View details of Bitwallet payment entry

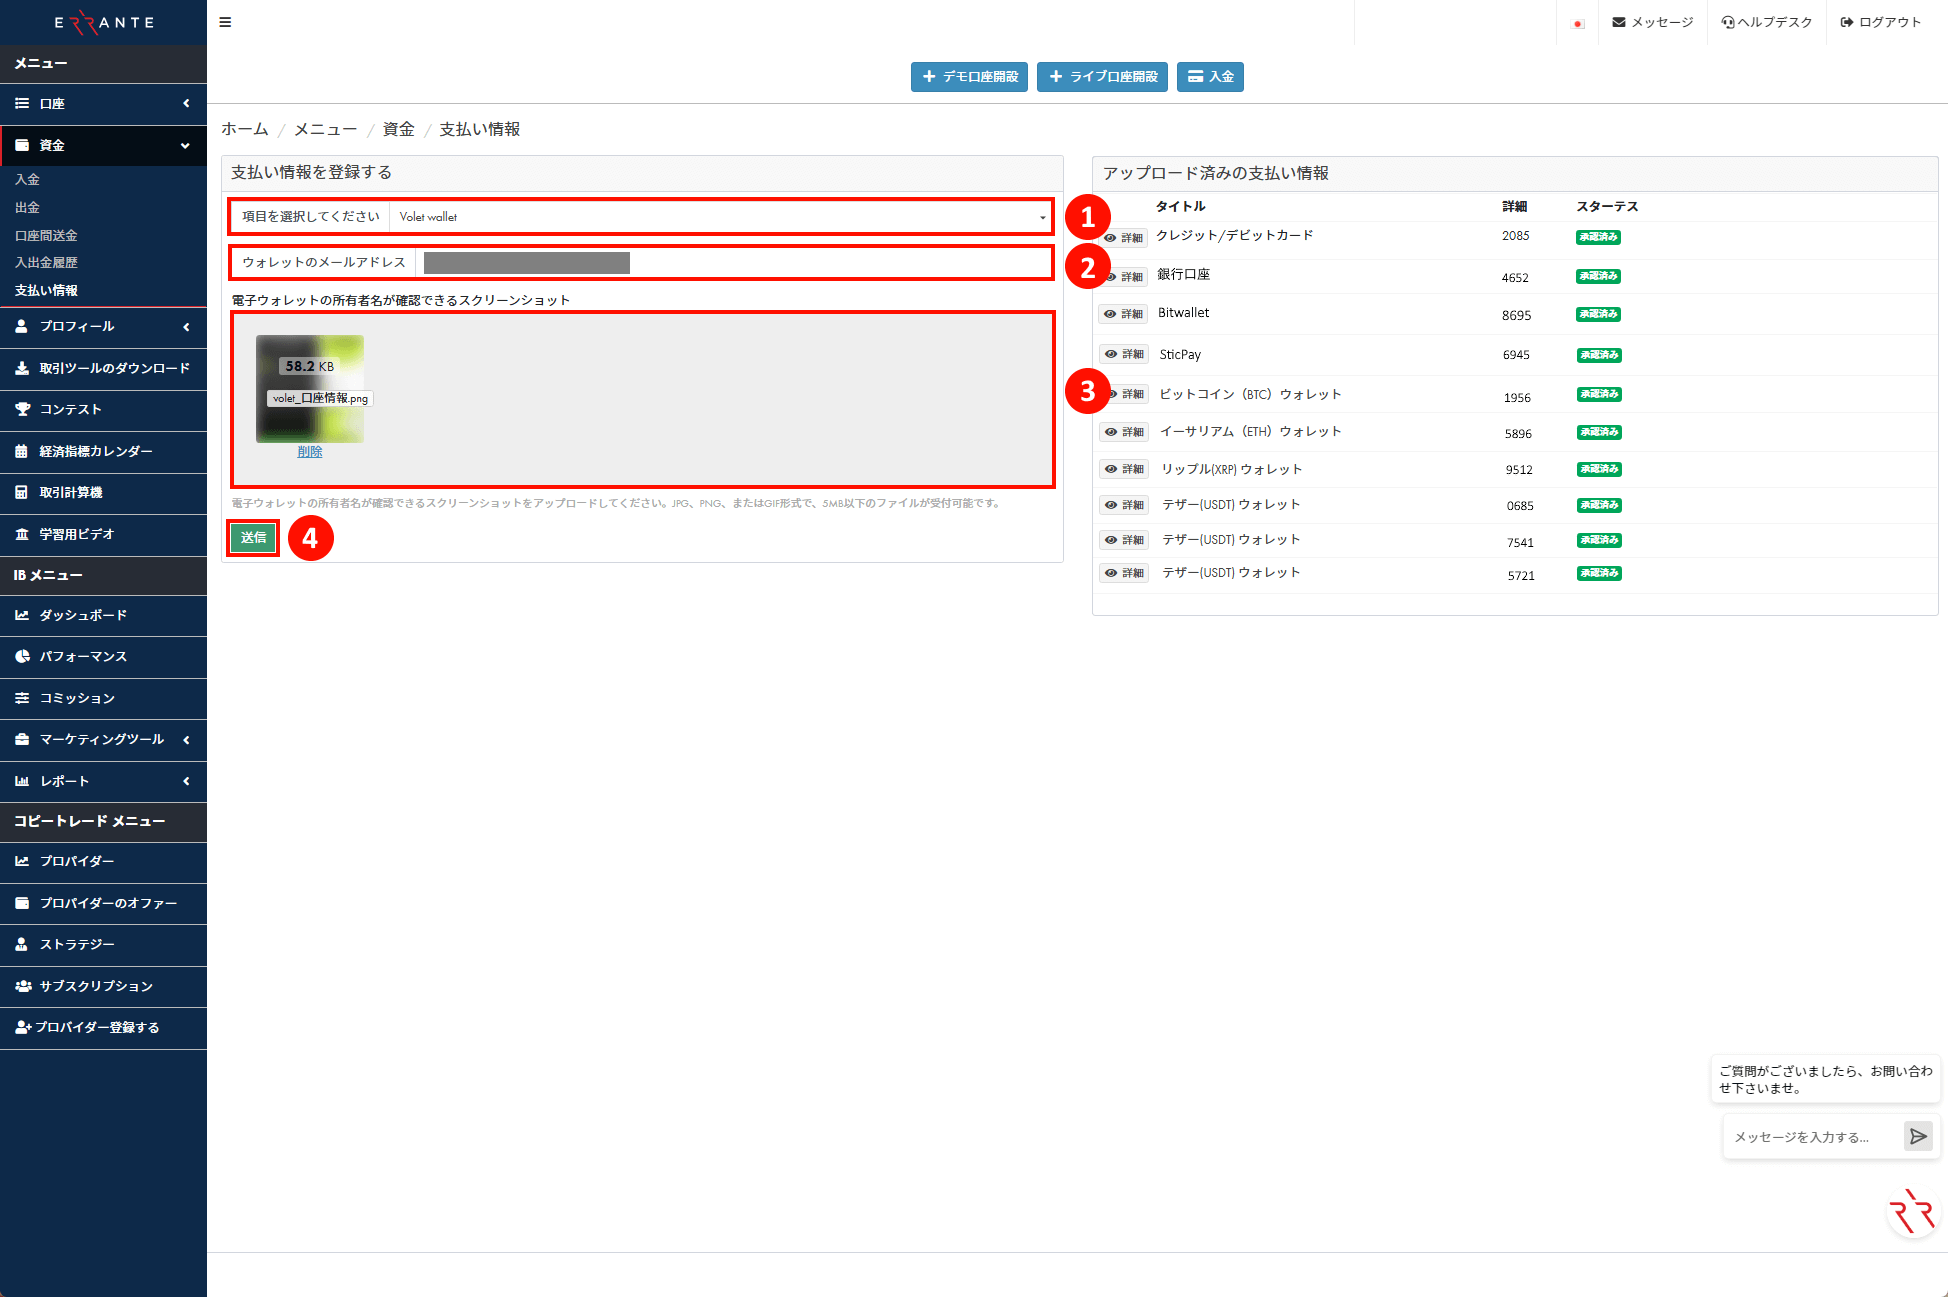click(1123, 314)
